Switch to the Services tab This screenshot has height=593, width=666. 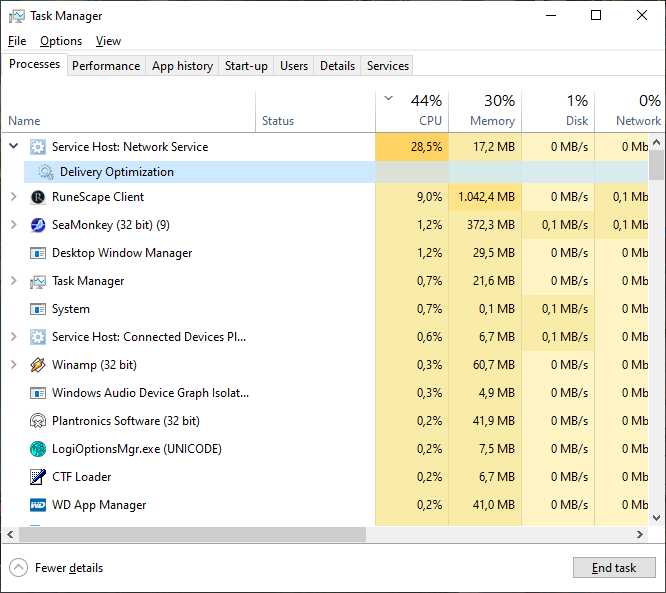pos(388,66)
